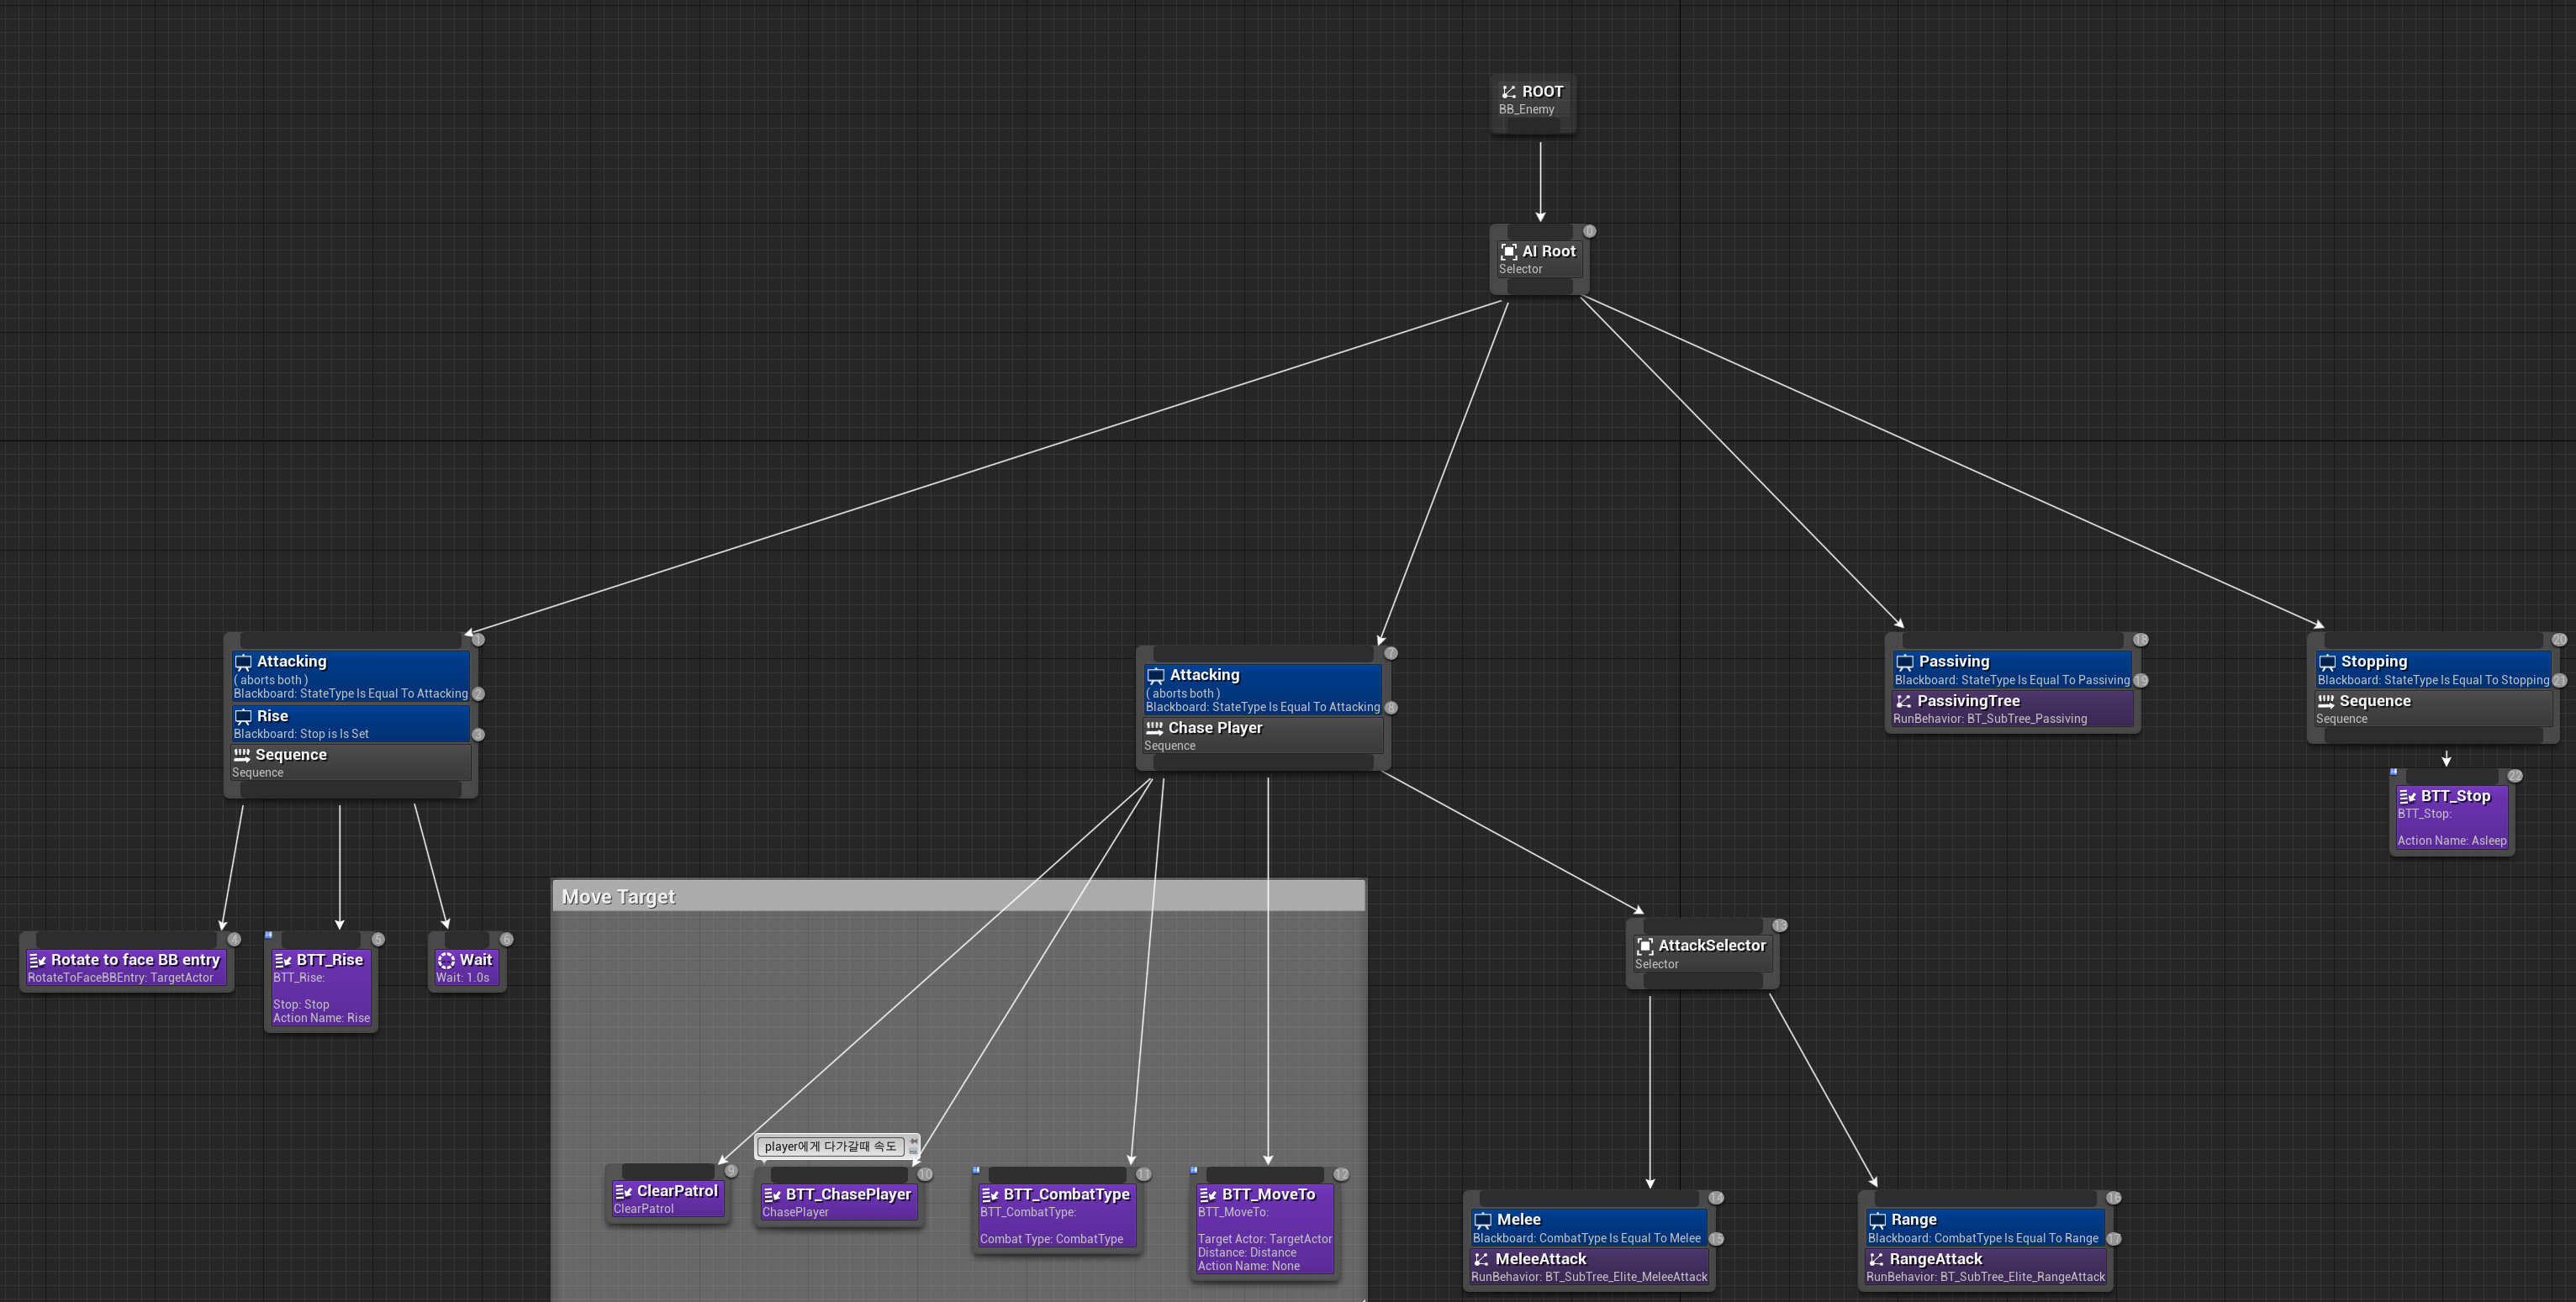The height and width of the screenshot is (1302, 2576).
Task: Click the Wait task clock icon
Action: [x=446, y=960]
